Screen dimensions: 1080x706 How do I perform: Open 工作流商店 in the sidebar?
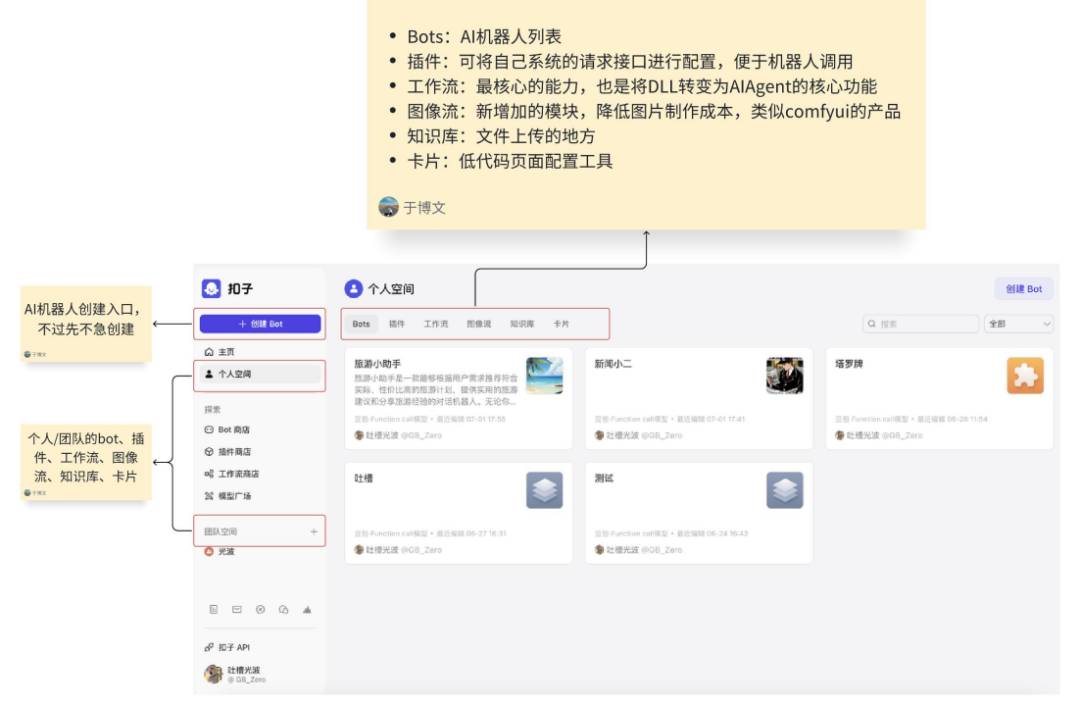pos(231,474)
